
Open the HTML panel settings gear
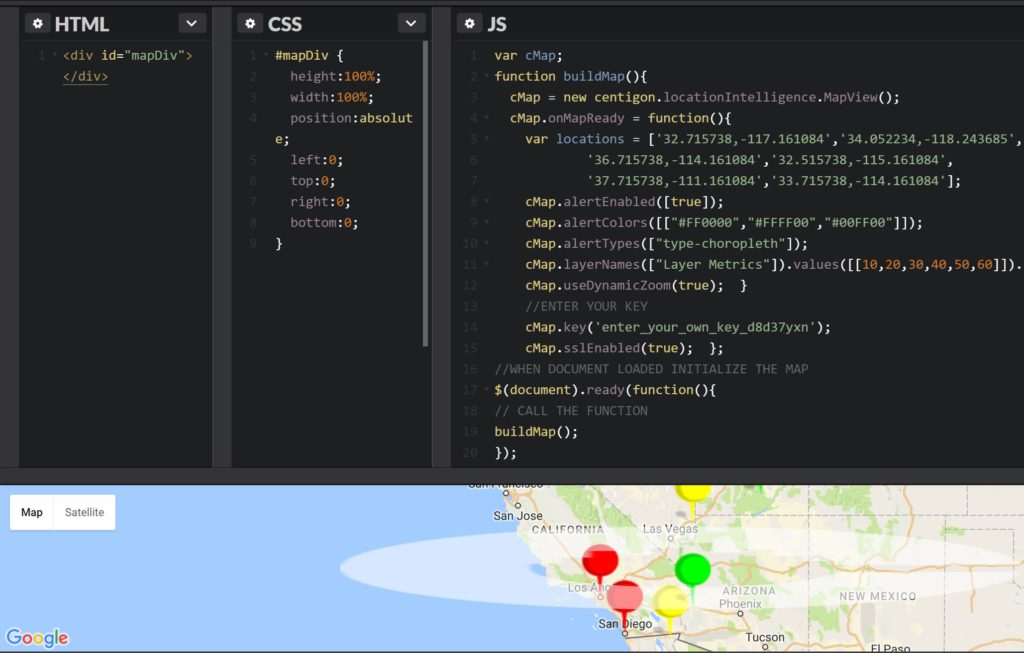[x=37, y=22]
